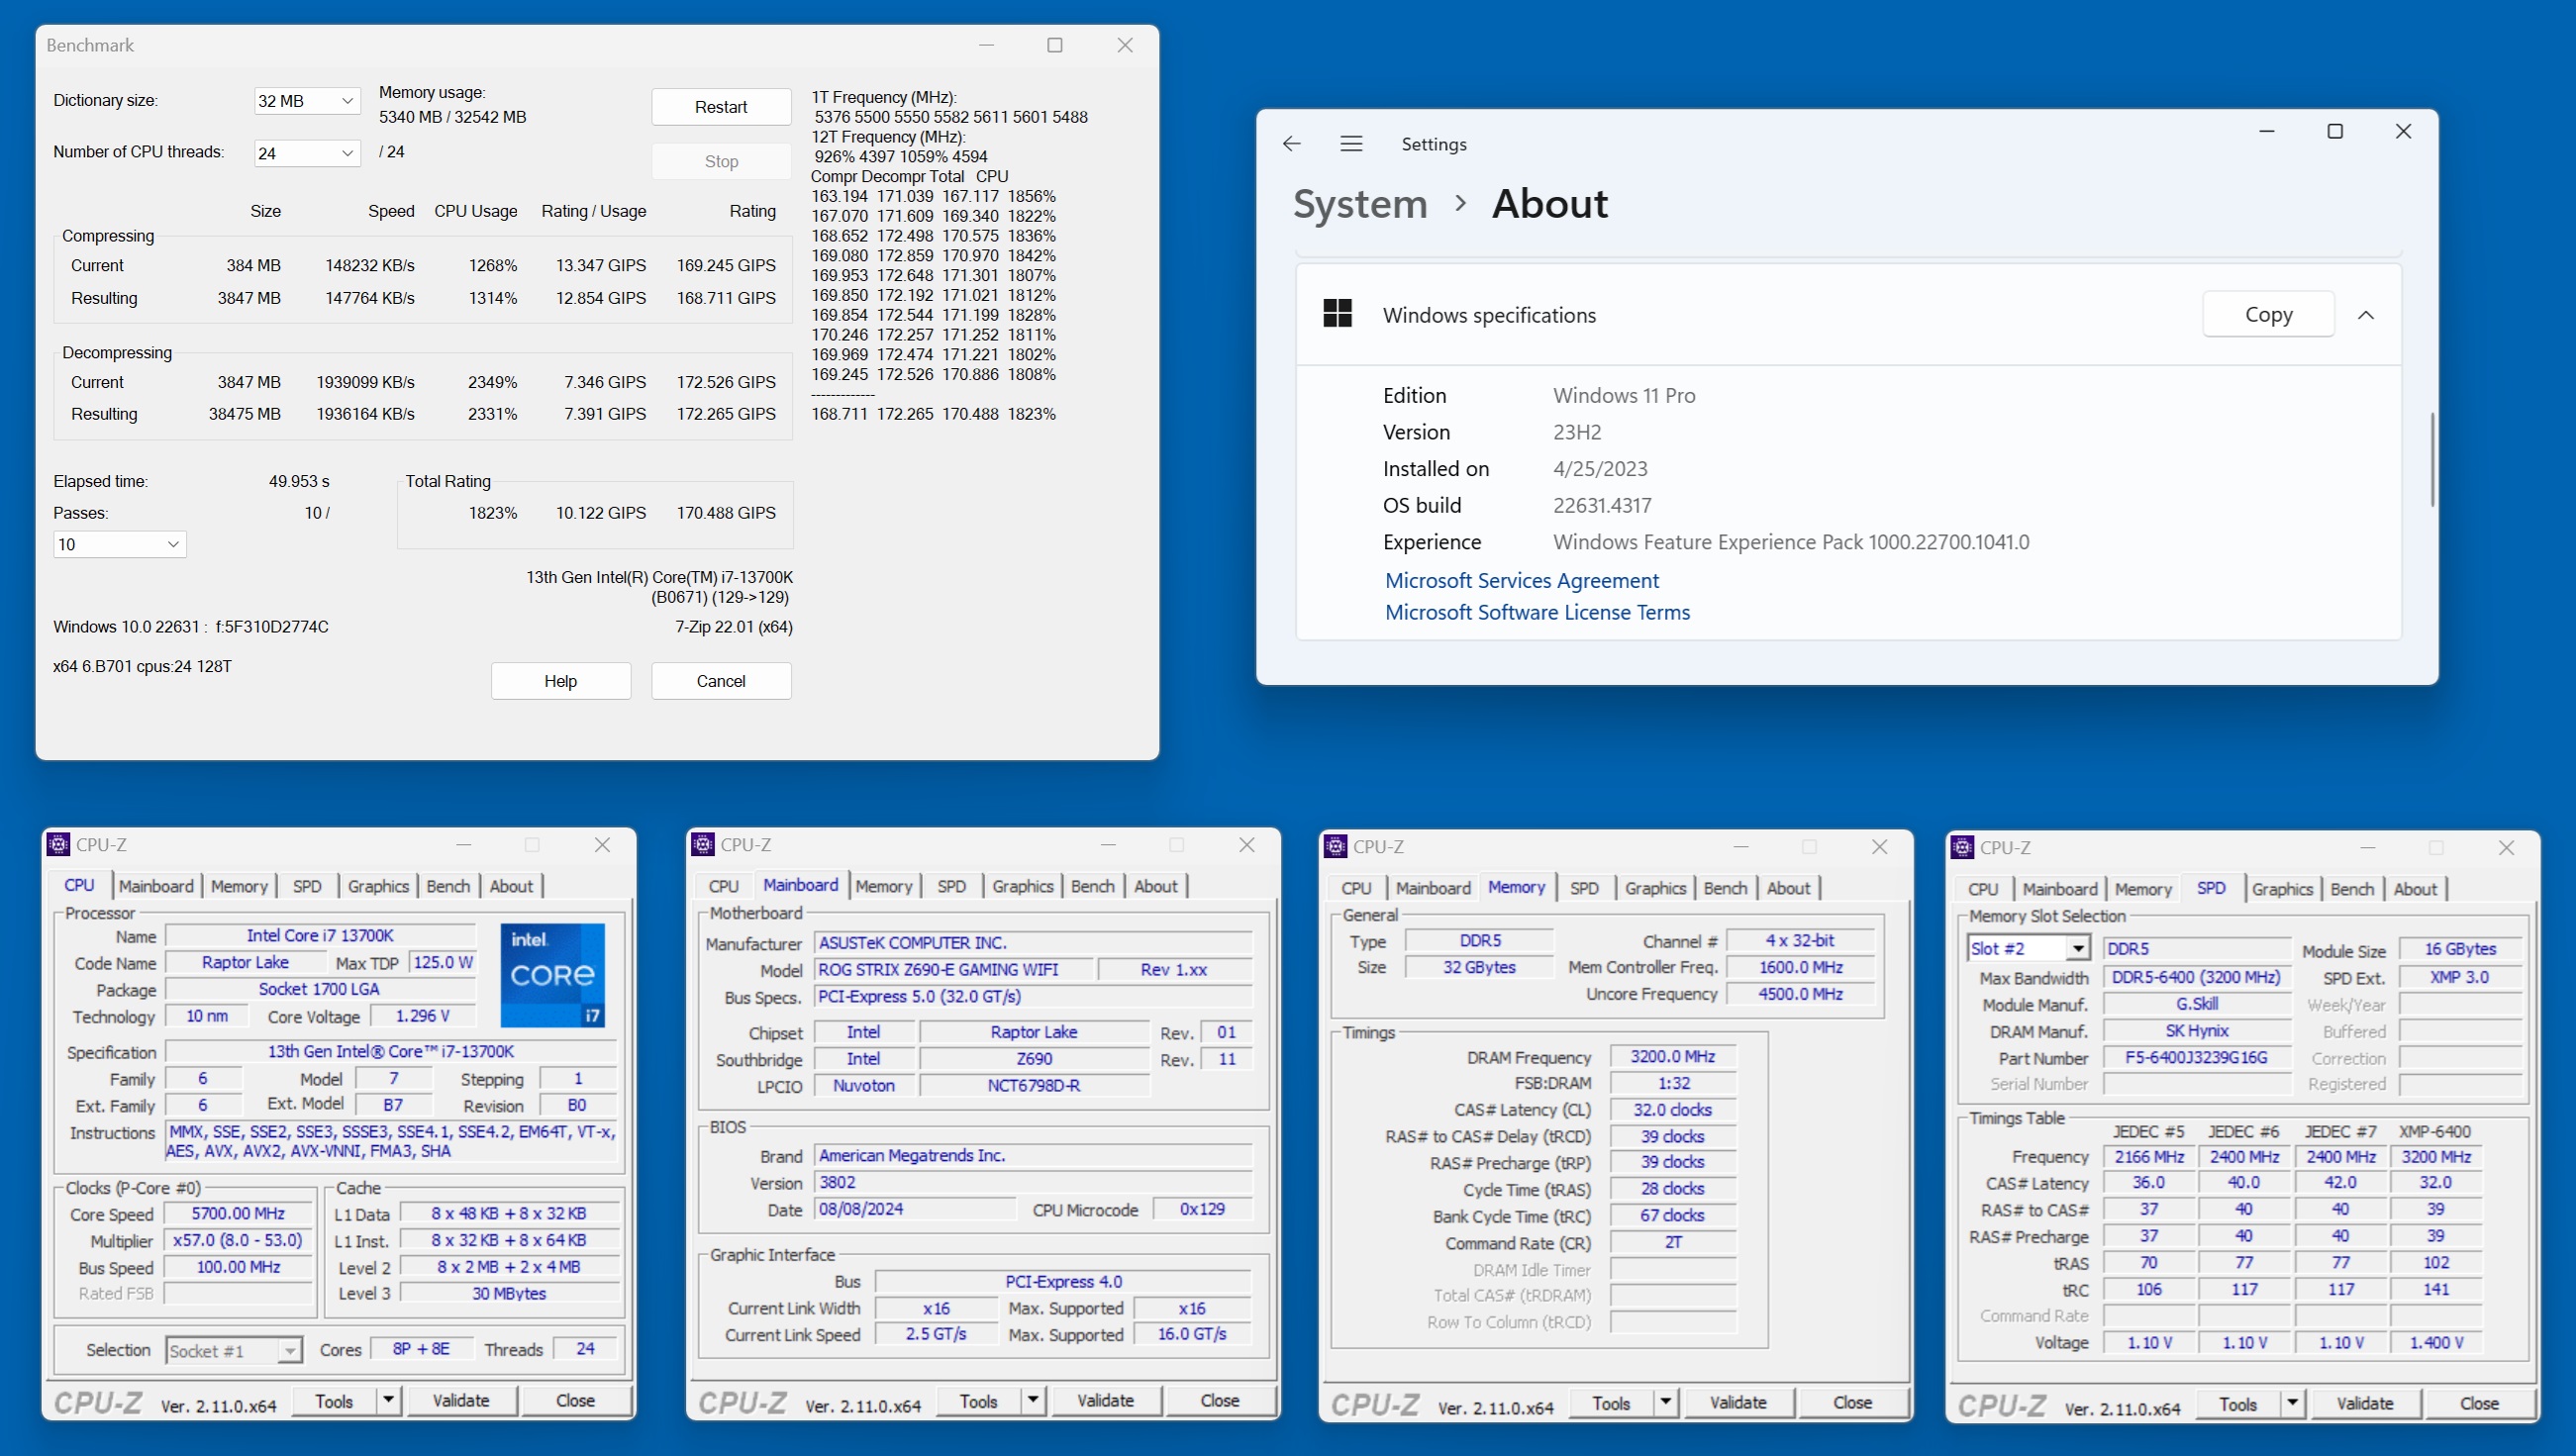Screen dimensions: 2576x1456
Task: Close the CPU-Z window showing the CPU tab
Action: (602, 845)
